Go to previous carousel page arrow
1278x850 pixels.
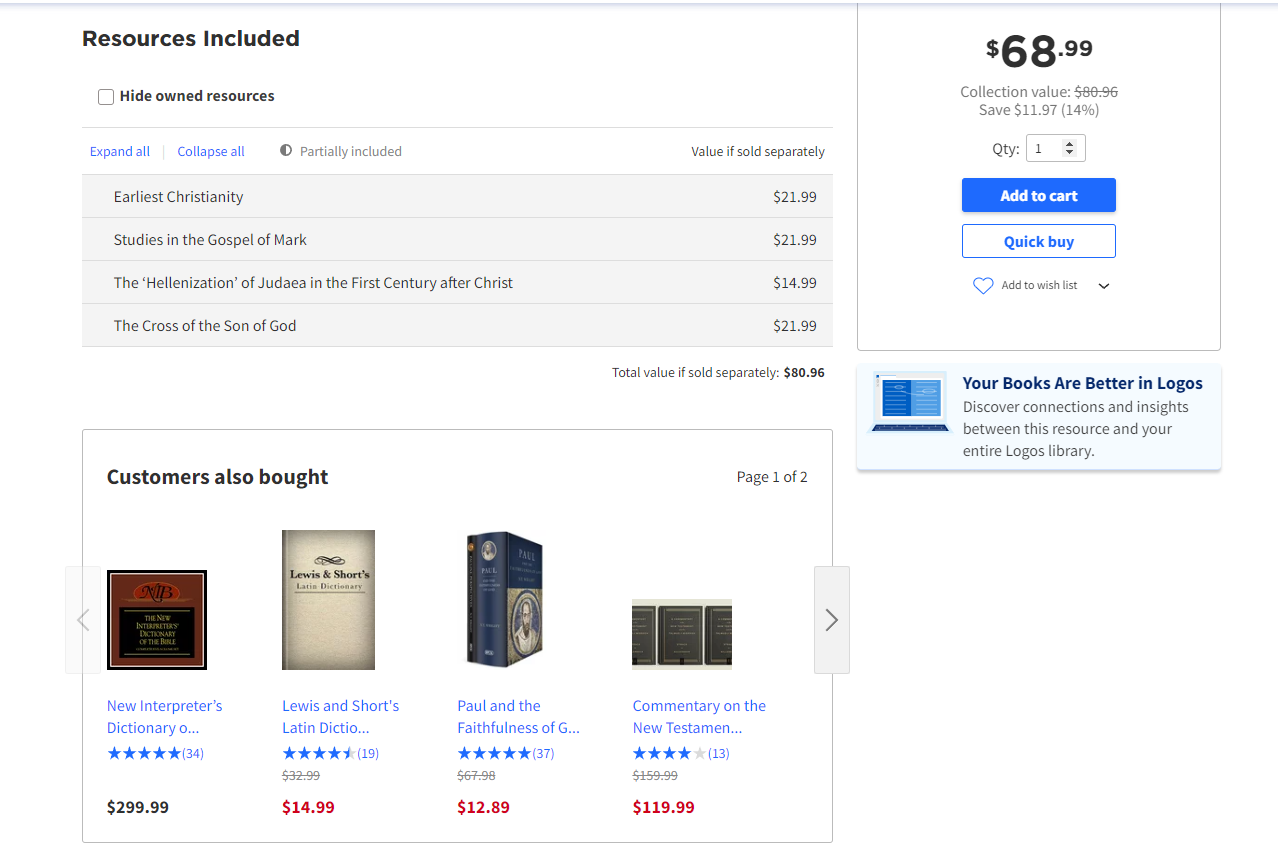83,620
